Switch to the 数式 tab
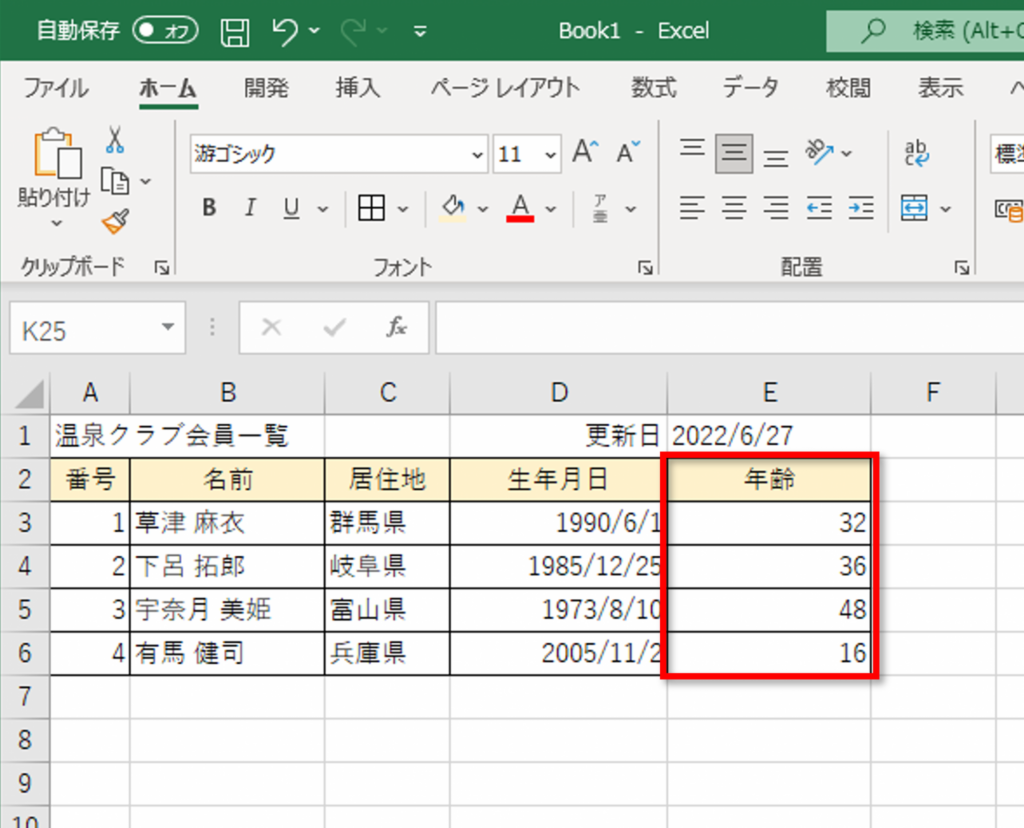 (x=654, y=88)
